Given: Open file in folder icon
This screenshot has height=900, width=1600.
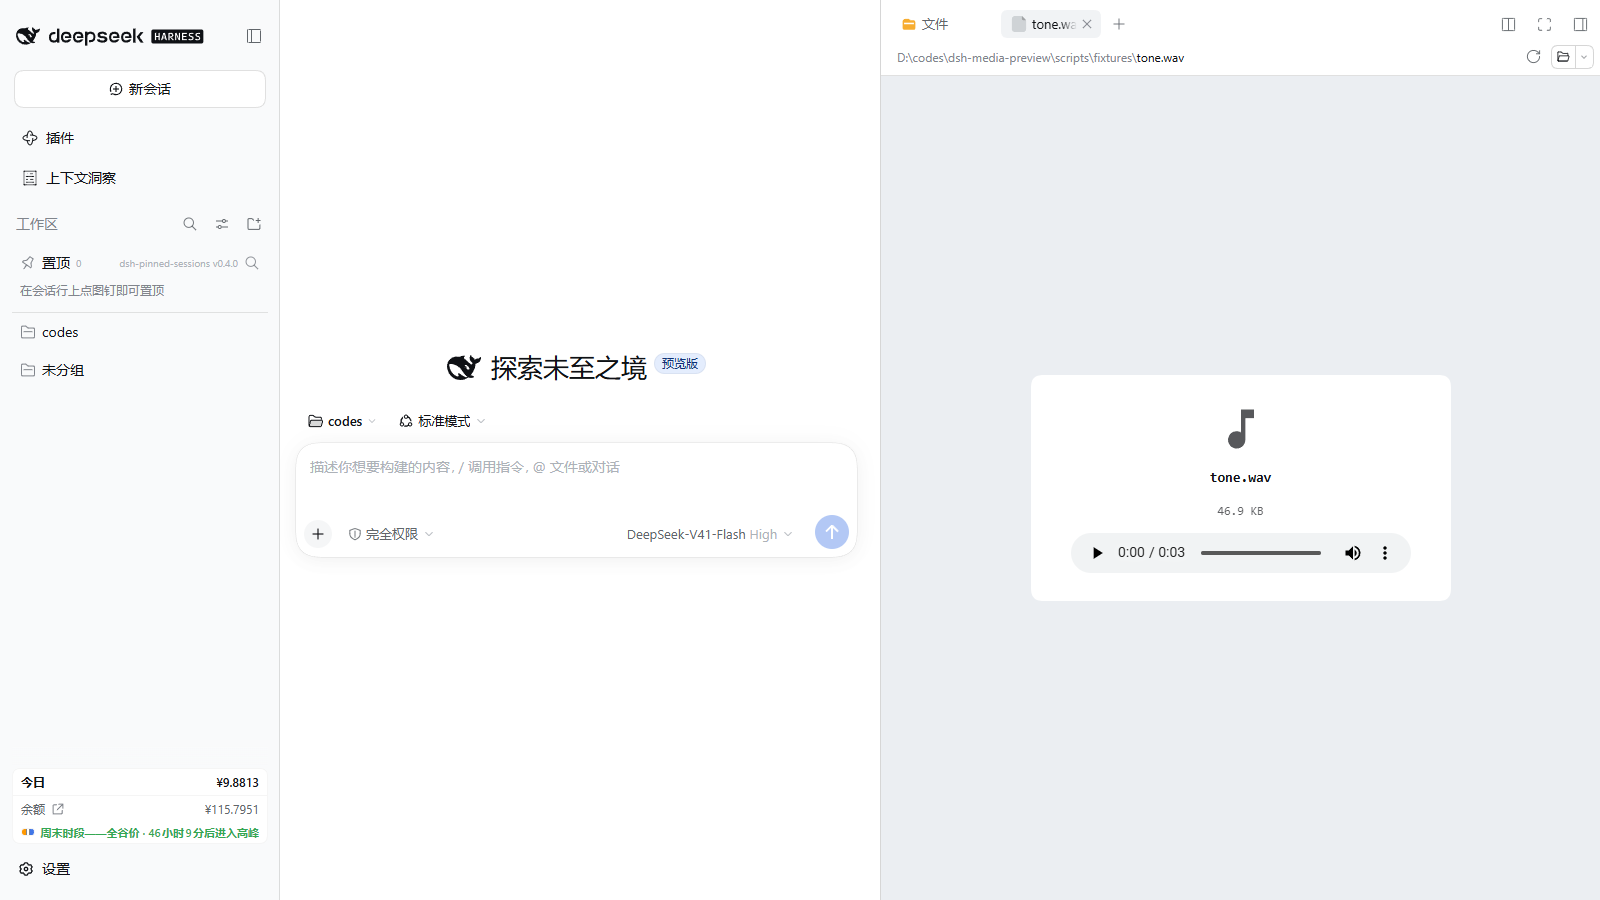Looking at the screenshot, I should (x=1563, y=57).
